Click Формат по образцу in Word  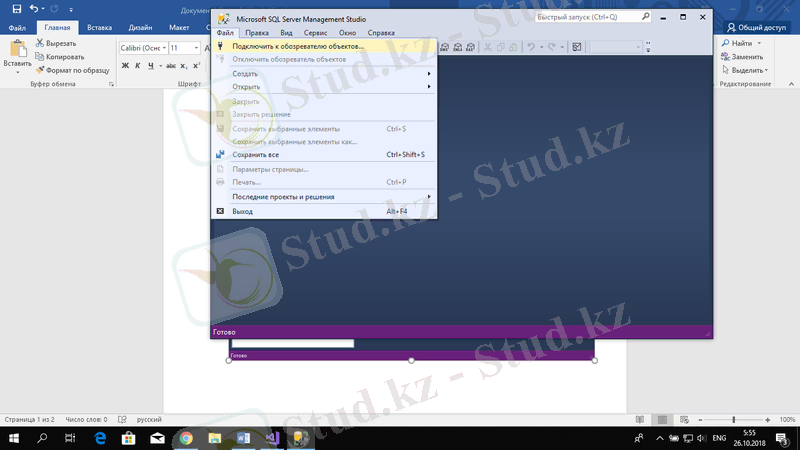coord(72,70)
